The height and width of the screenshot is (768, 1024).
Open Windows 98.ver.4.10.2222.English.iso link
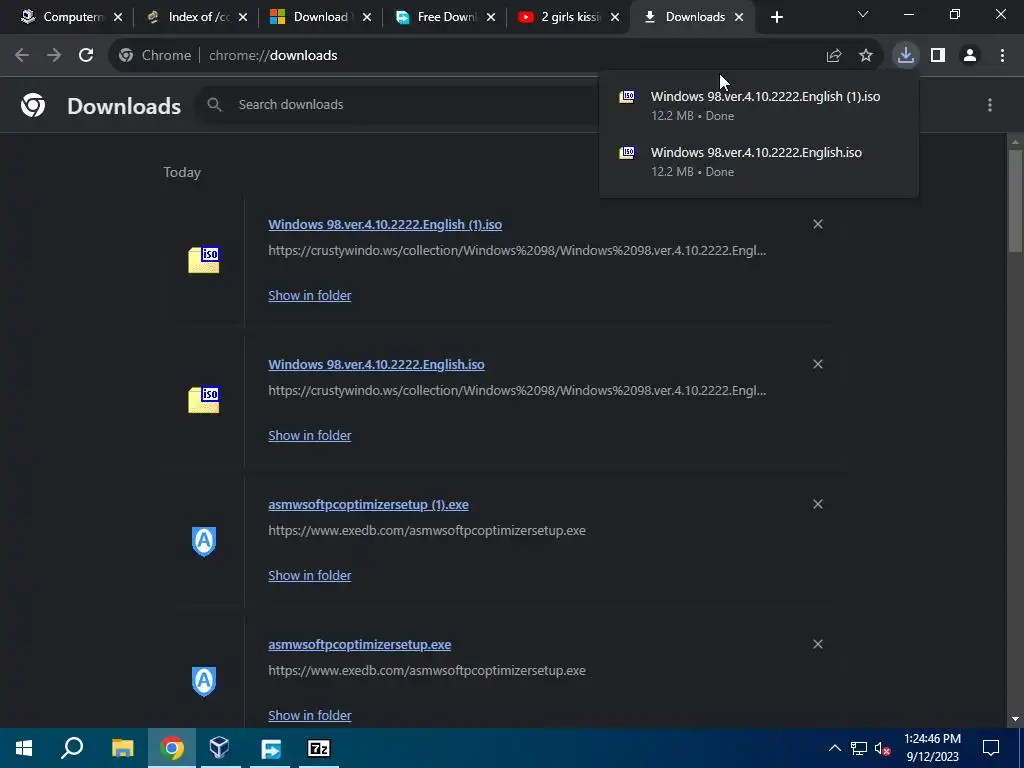(376, 364)
